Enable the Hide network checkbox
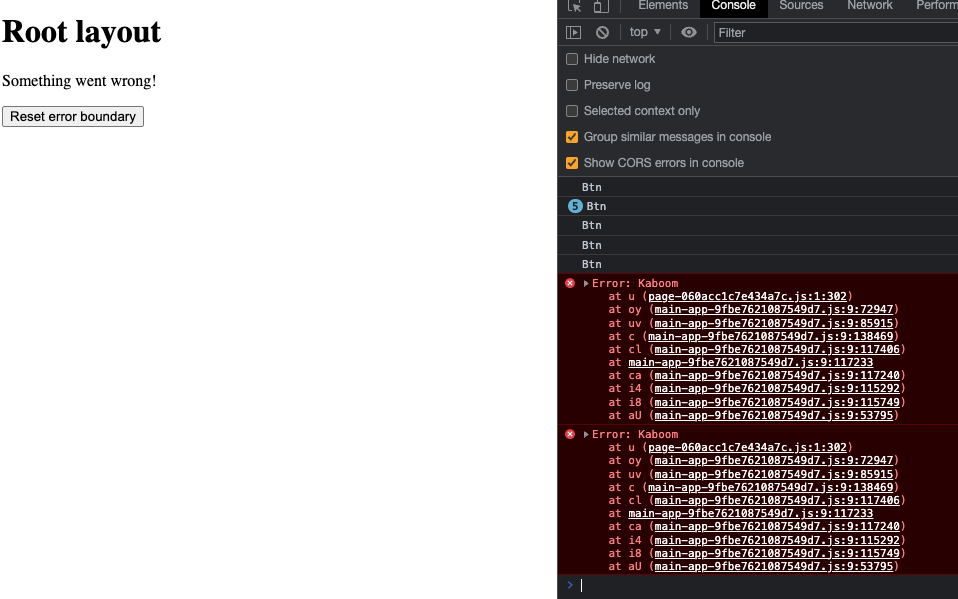958x599 pixels. [572, 59]
